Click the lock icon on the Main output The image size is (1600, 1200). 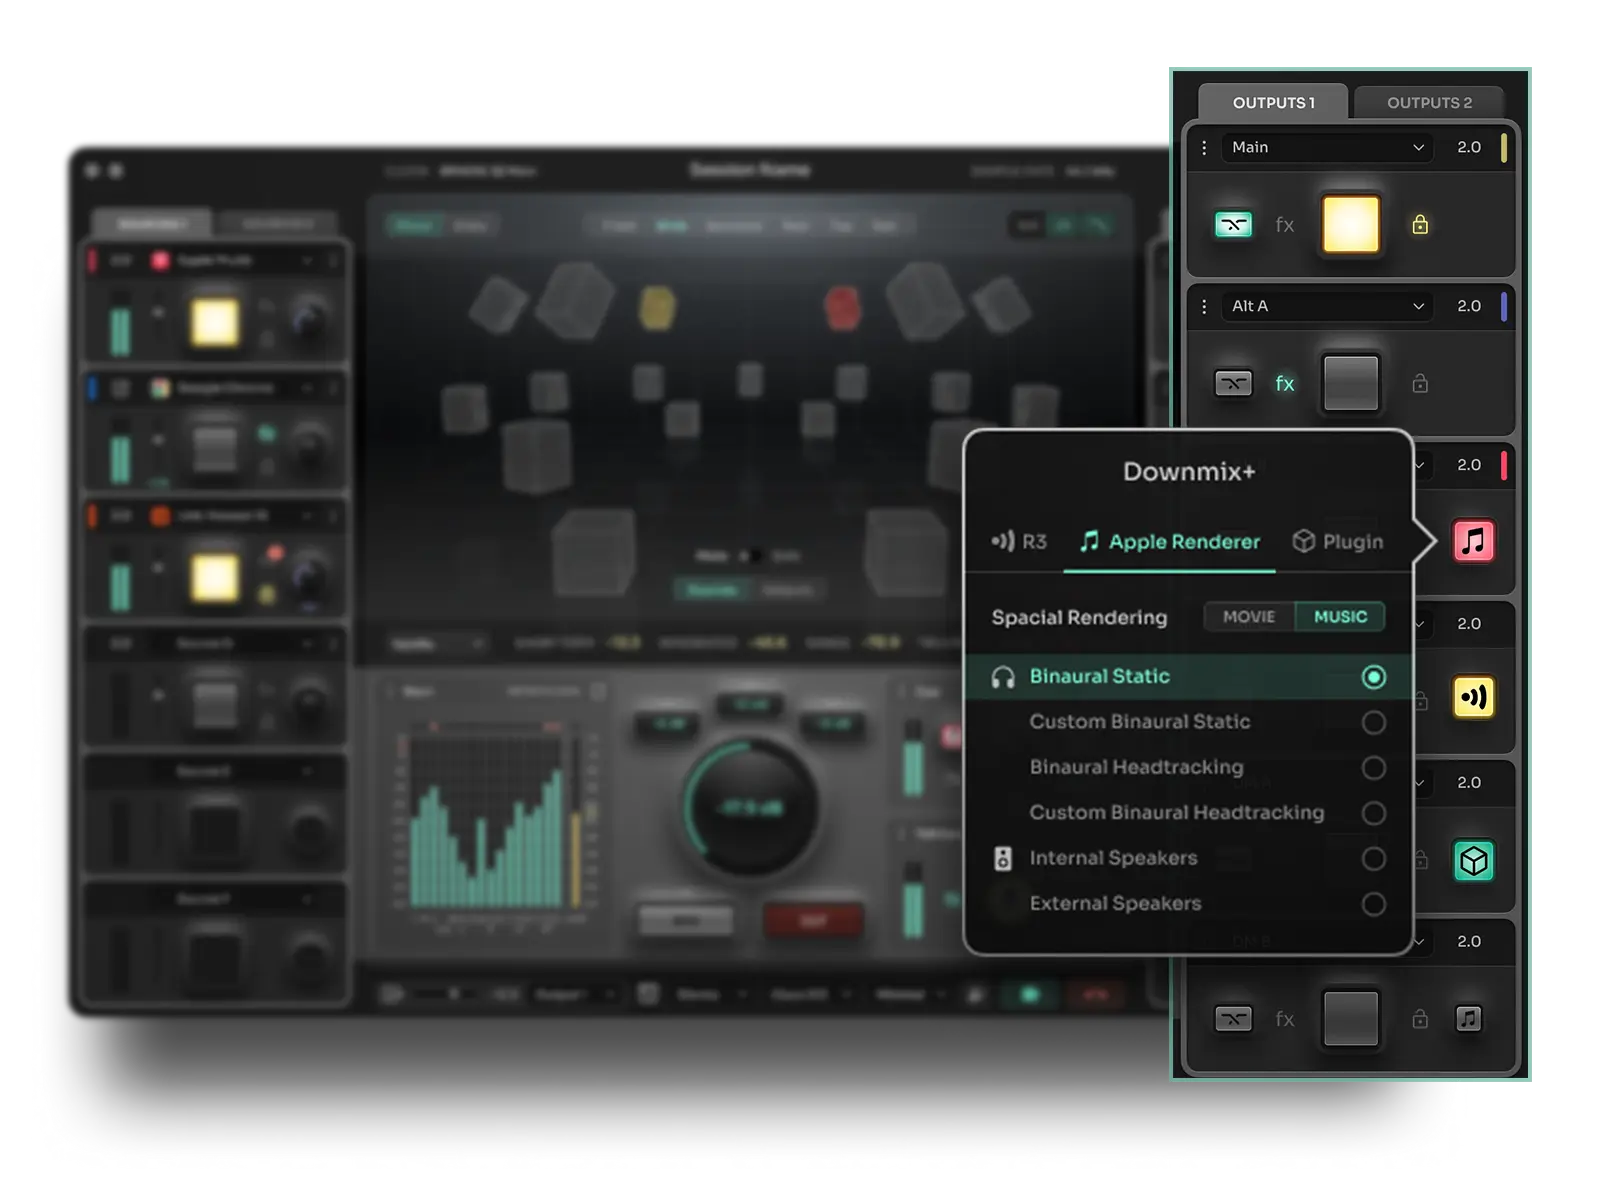point(1421,226)
